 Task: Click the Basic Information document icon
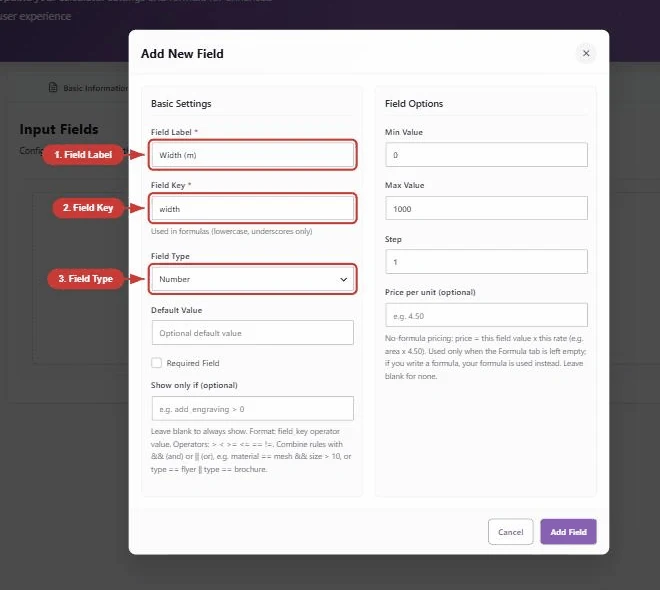click(x=53, y=88)
